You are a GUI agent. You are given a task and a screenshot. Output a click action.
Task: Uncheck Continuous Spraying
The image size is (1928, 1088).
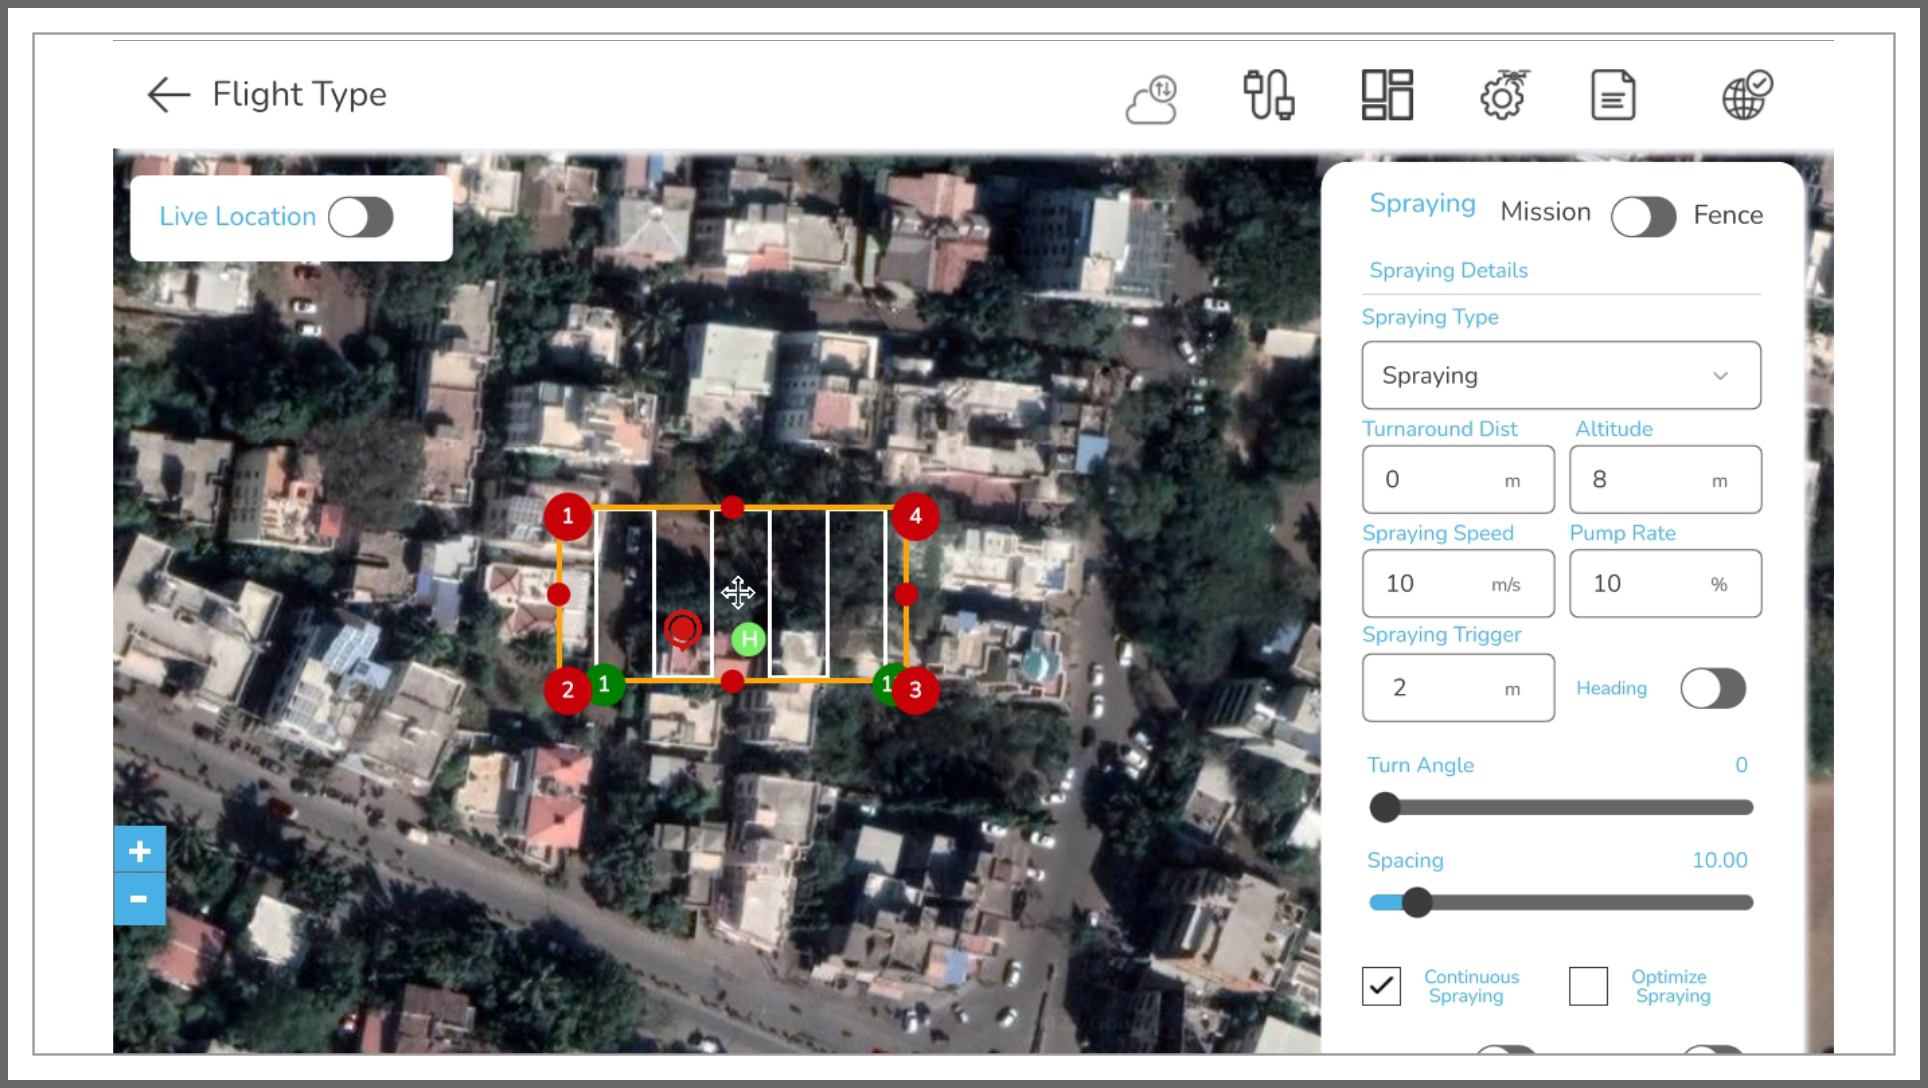pos(1382,987)
